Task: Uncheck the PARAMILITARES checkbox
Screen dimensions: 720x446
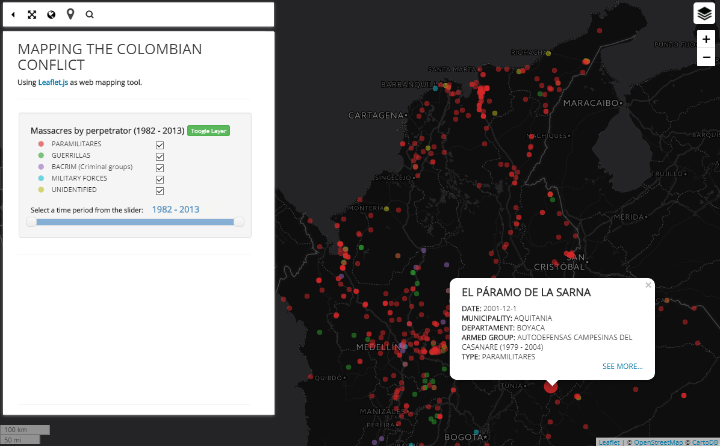Action: tap(160, 145)
